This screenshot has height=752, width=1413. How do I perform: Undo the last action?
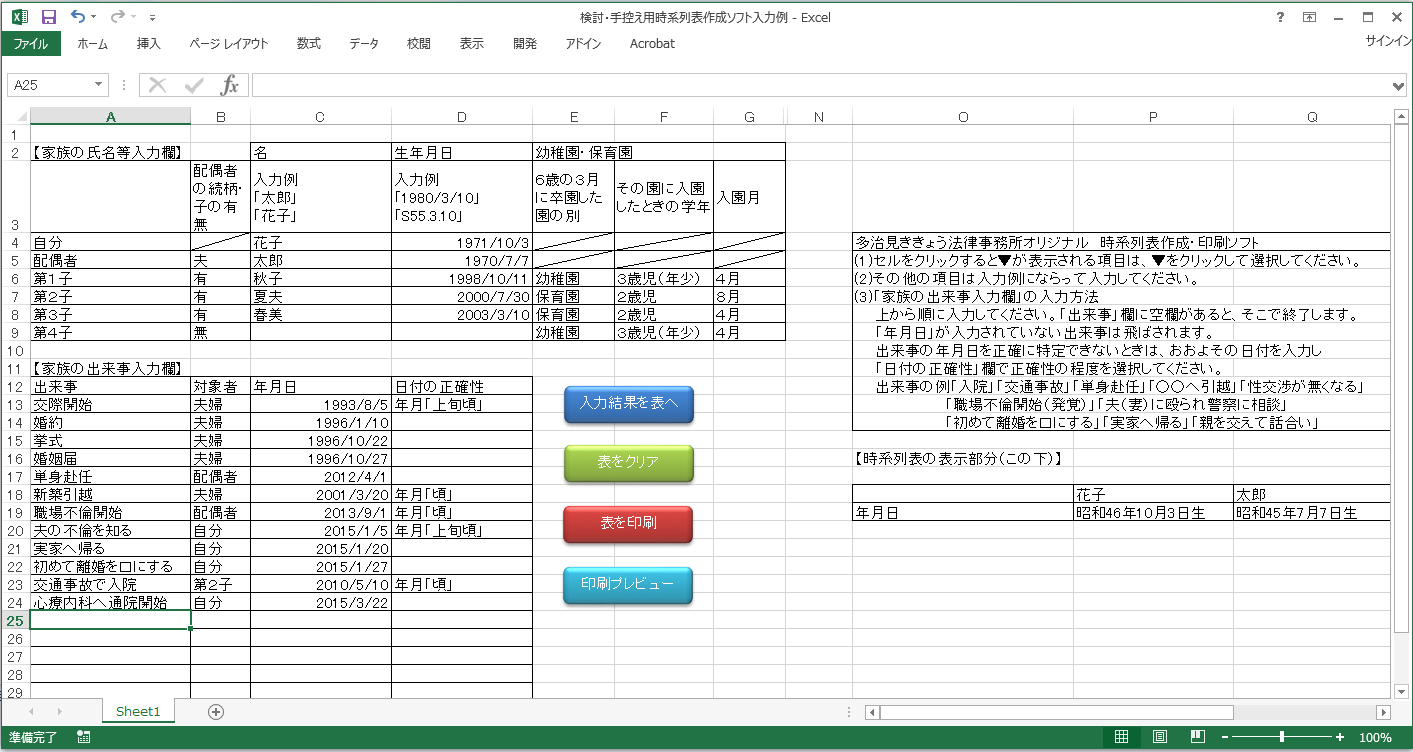77,16
